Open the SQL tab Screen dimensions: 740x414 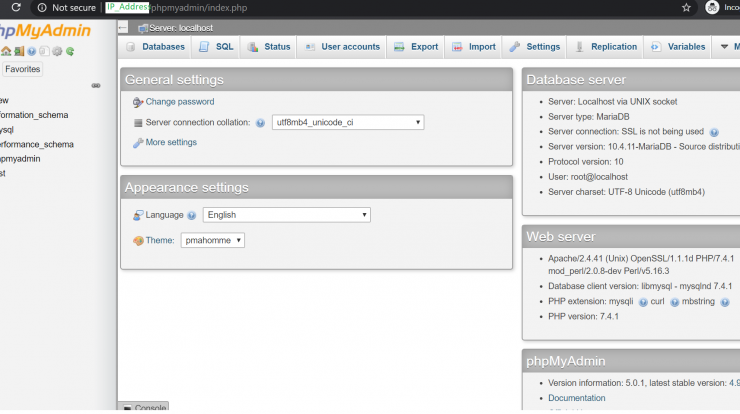pyautogui.click(x=217, y=47)
